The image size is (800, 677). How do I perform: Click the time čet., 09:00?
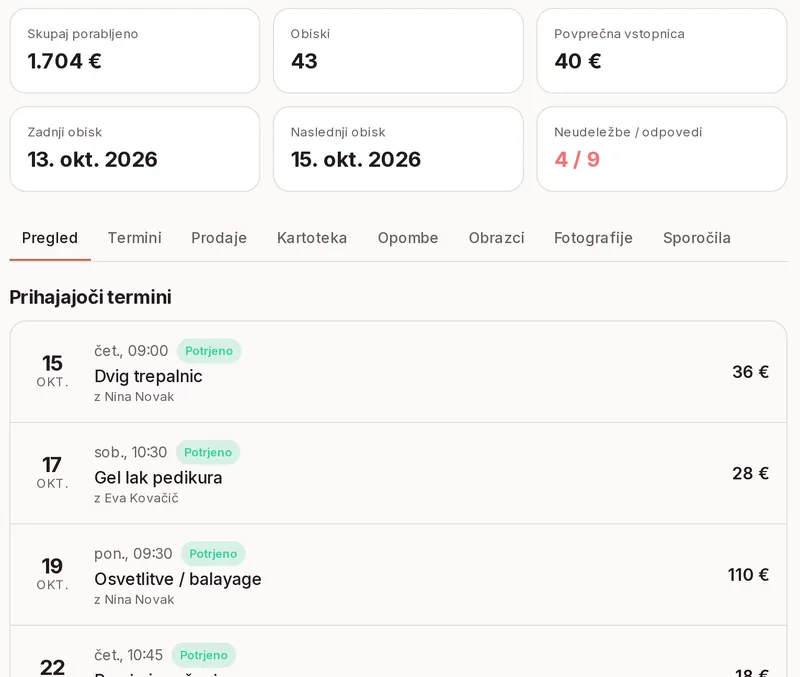[131, 351]
